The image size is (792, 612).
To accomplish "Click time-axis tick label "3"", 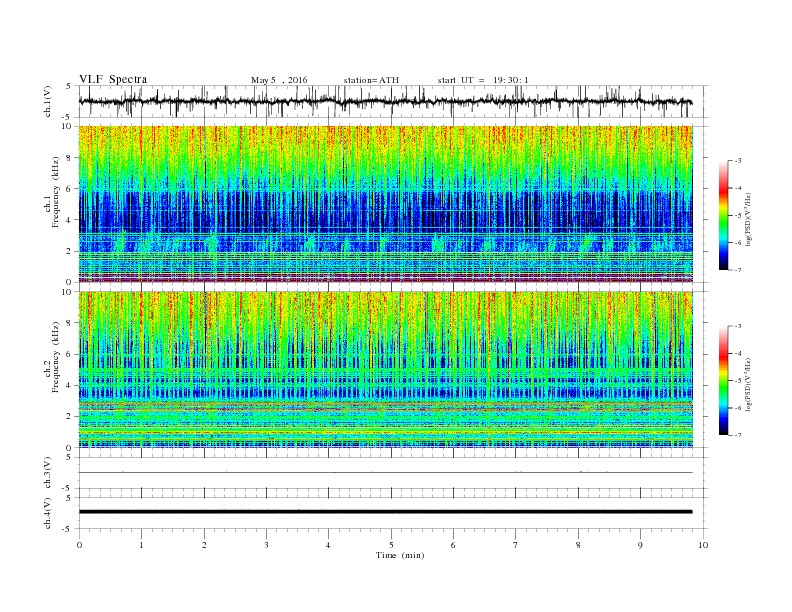I will click(266, 545).
